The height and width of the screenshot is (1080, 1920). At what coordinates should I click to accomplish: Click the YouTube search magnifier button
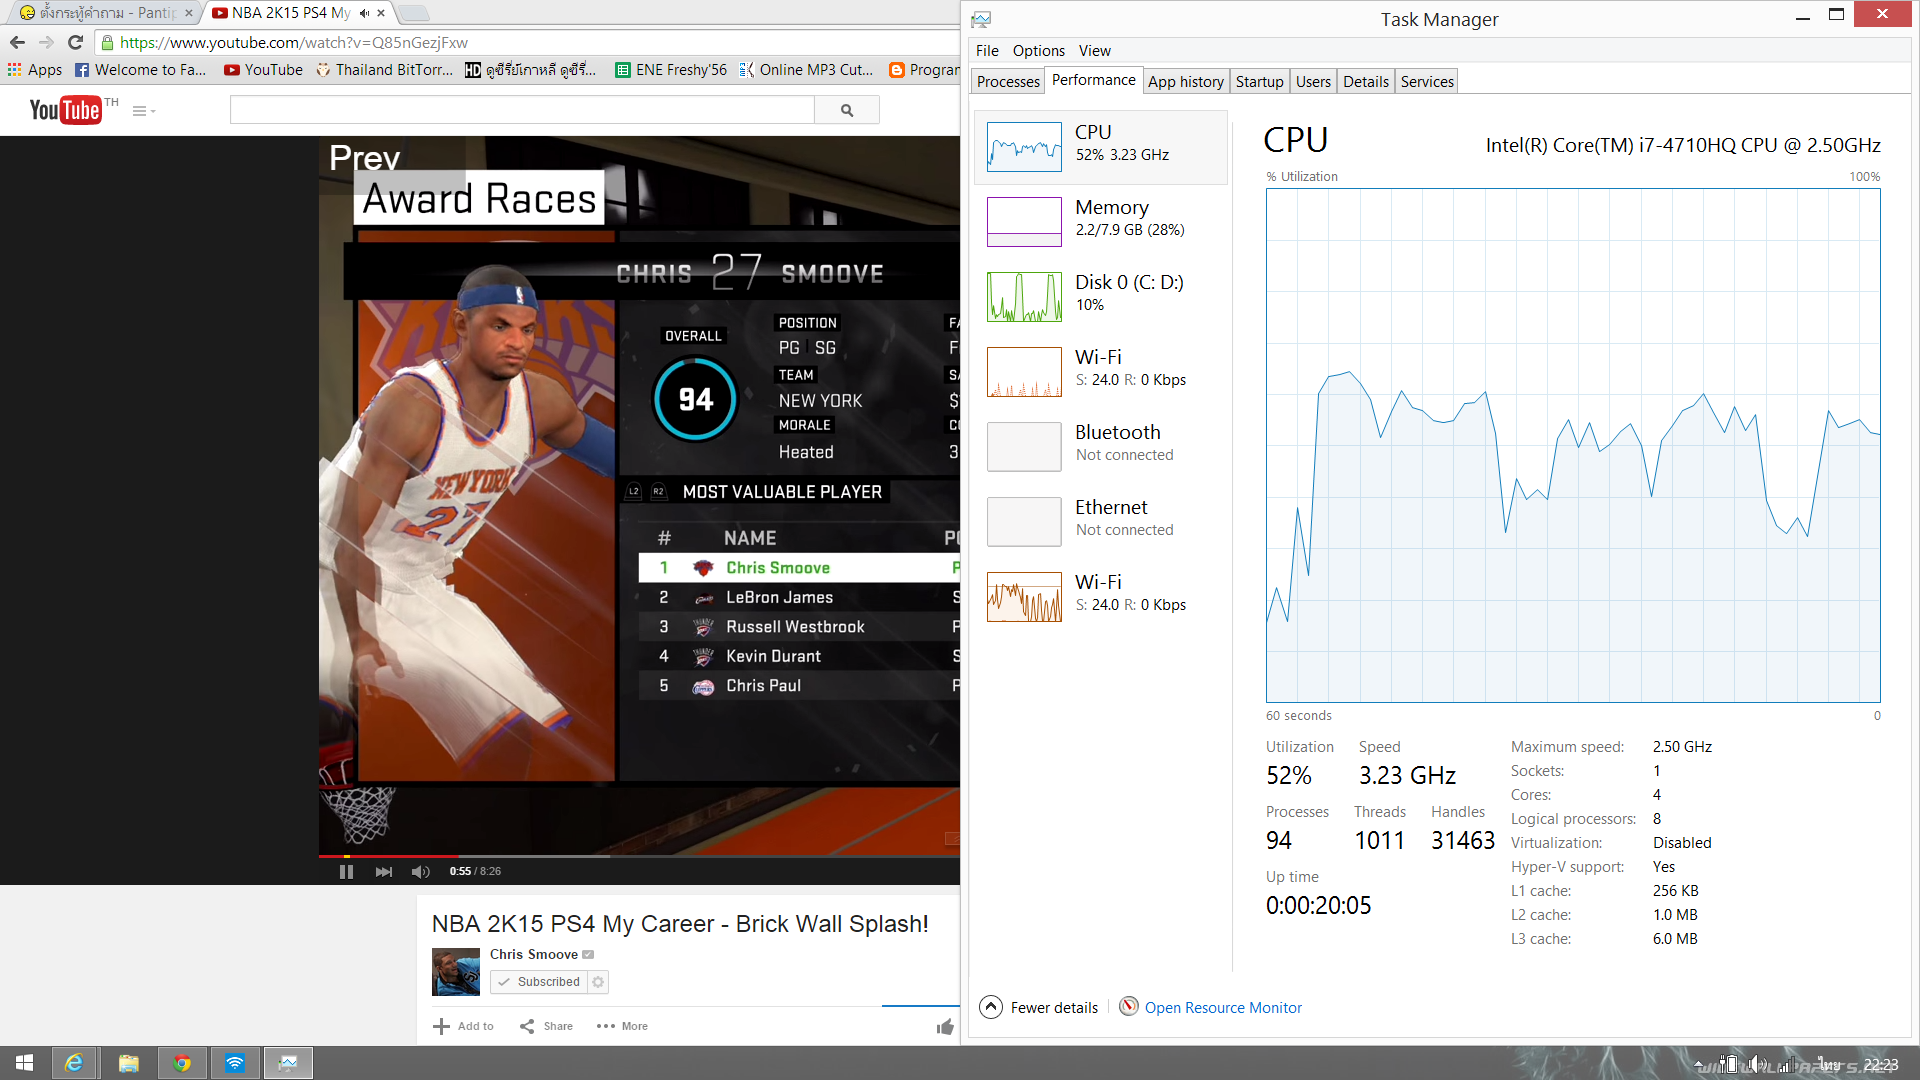coord(847,110)
